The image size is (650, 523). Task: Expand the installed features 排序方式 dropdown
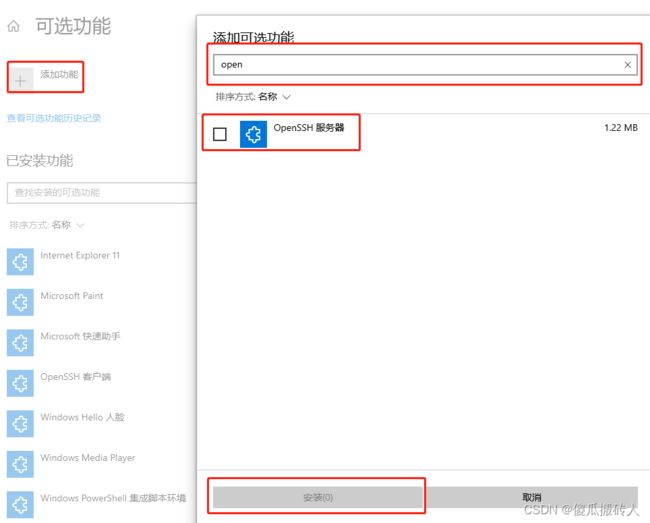46,225
